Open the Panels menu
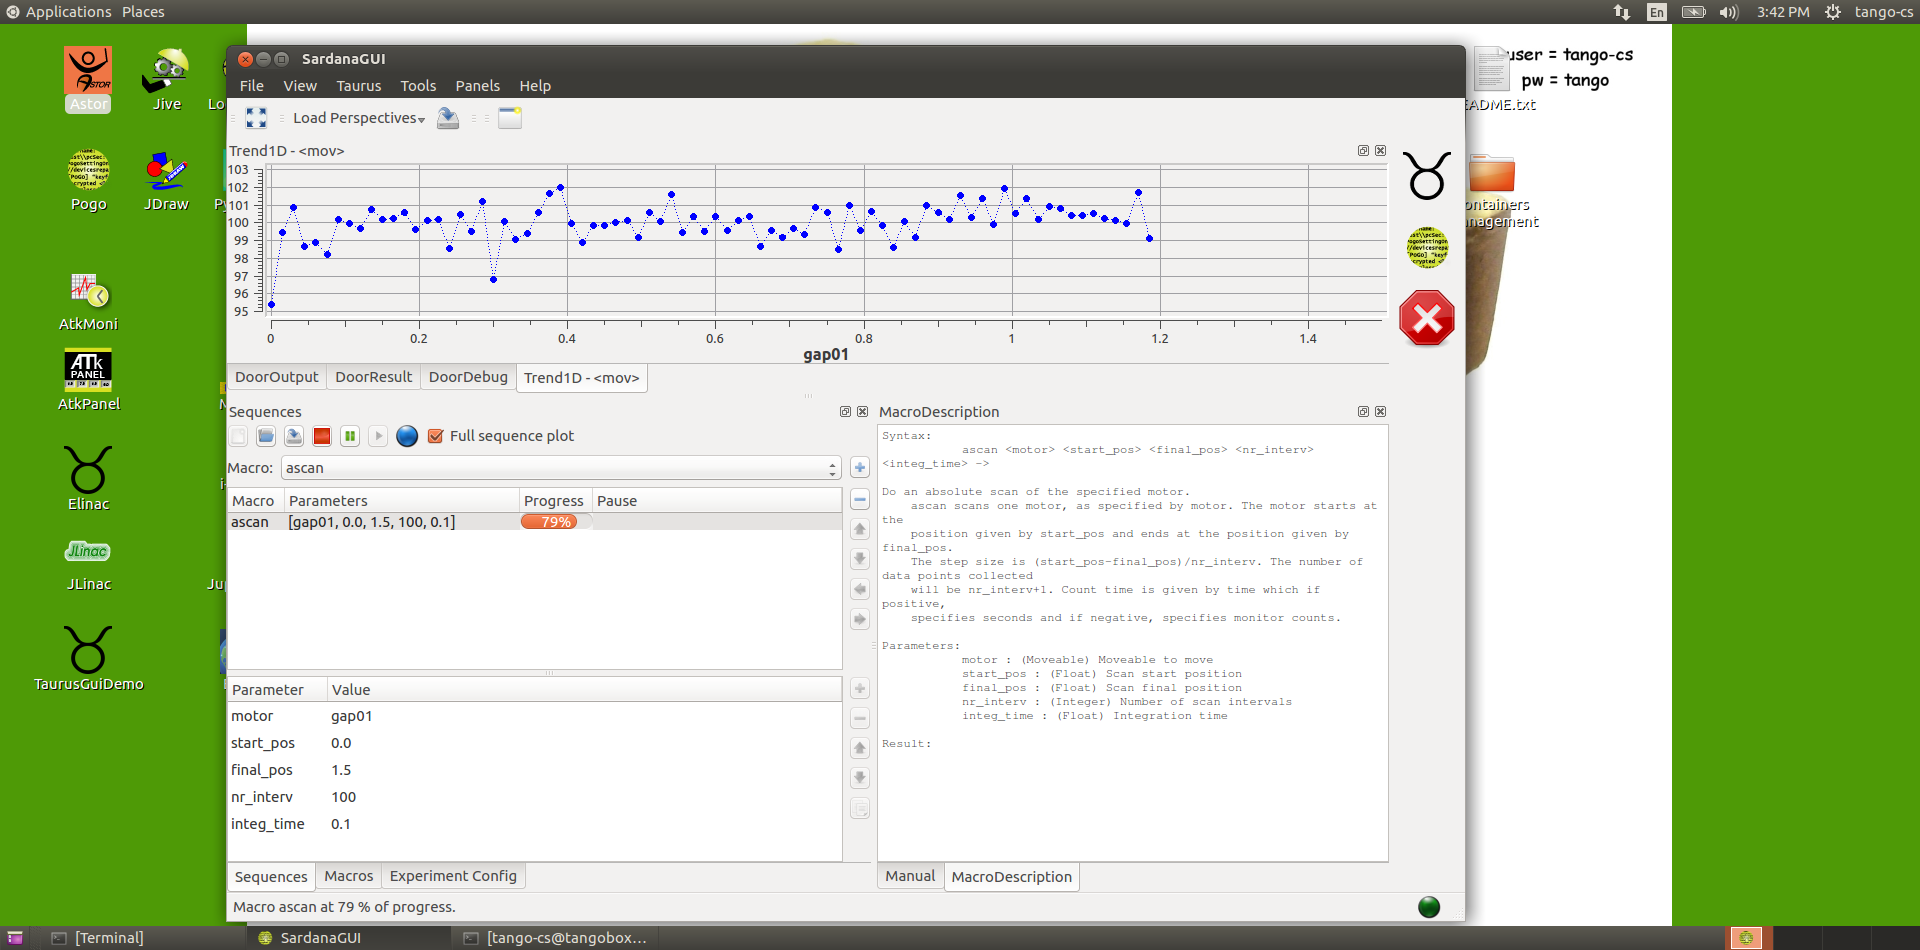 477,86
